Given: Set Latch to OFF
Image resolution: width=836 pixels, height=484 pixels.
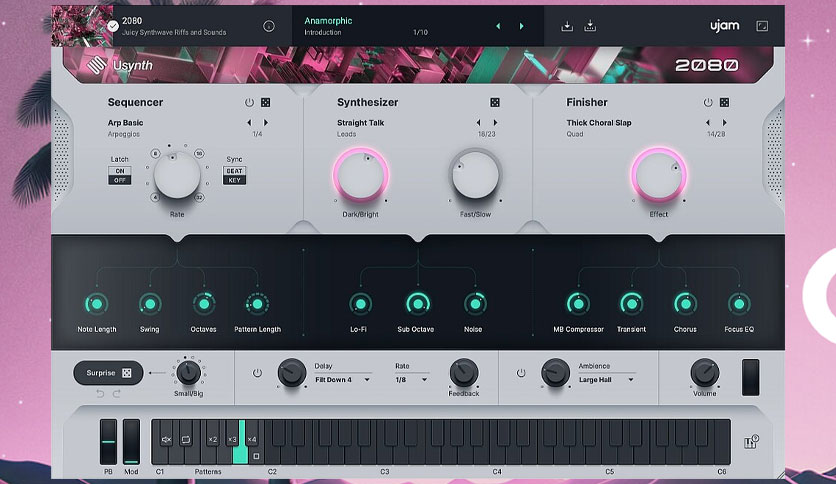Looking at the screenshot, I should point(119,180).
